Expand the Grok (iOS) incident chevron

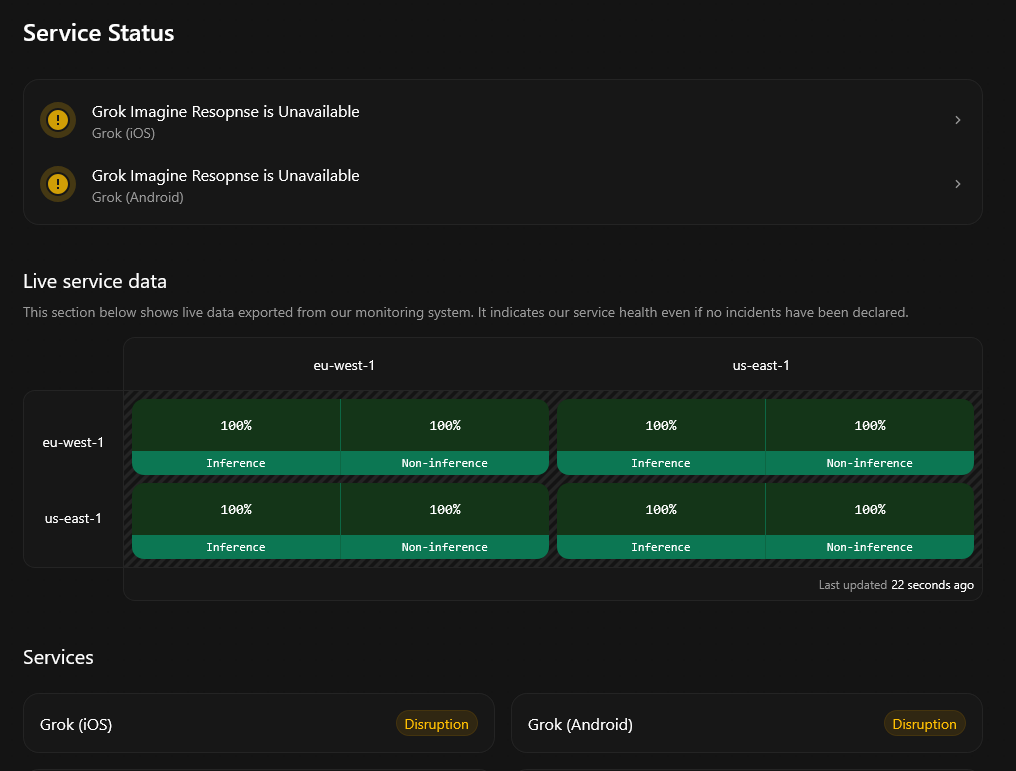coord(957,120)
